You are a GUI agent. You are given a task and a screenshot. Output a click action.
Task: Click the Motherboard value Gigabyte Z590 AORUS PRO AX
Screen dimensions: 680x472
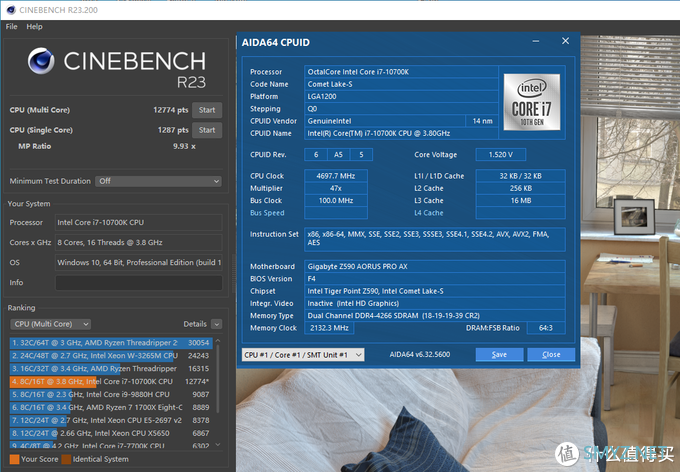coord(435,266)
